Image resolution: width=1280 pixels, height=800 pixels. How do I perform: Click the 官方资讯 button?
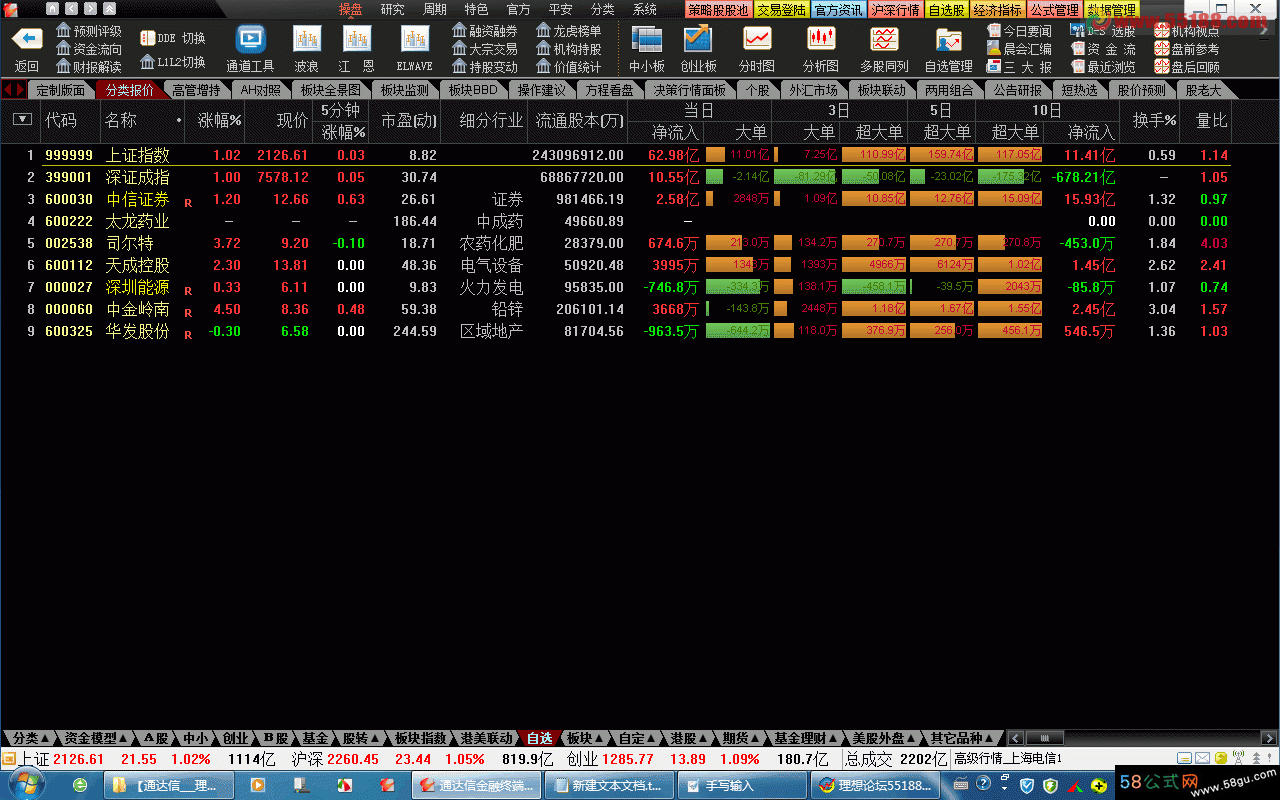point(838,10)
